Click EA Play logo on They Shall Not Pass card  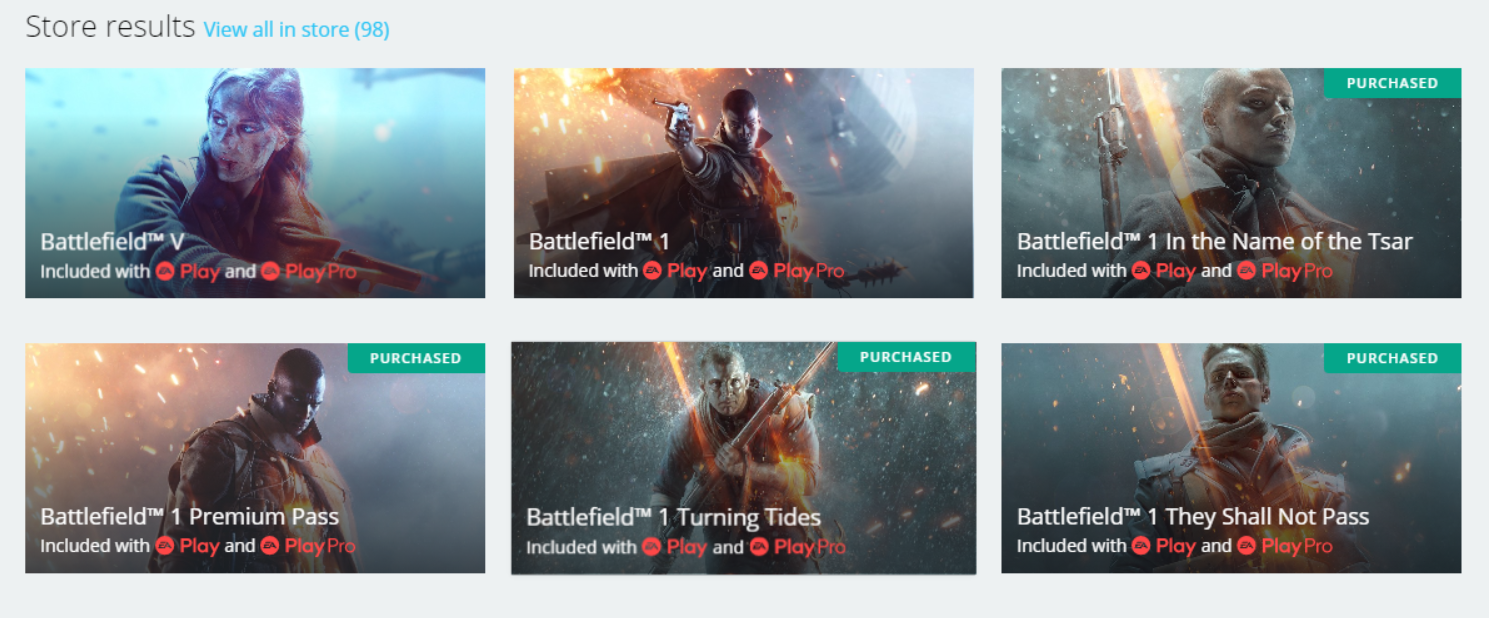(1163, 546)
